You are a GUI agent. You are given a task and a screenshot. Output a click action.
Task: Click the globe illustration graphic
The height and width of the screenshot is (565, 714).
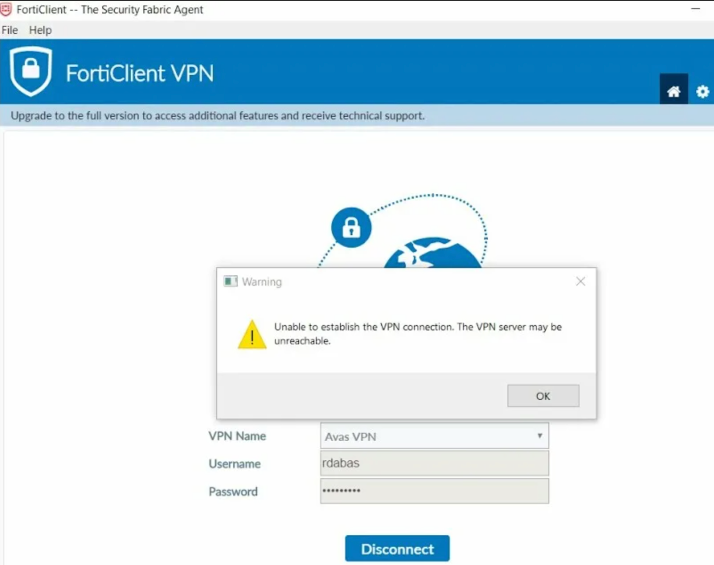click(432, 252)
